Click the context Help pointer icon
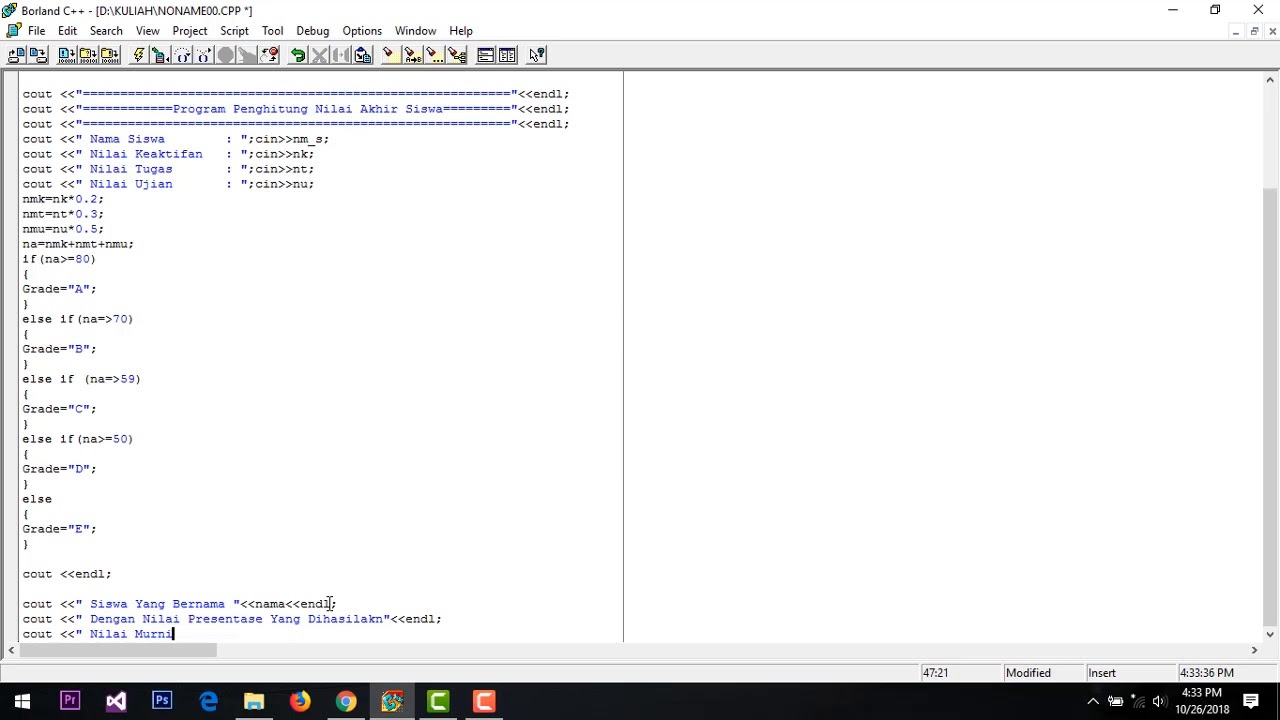This screenshot has height=720, width=1280. [537, 55]
